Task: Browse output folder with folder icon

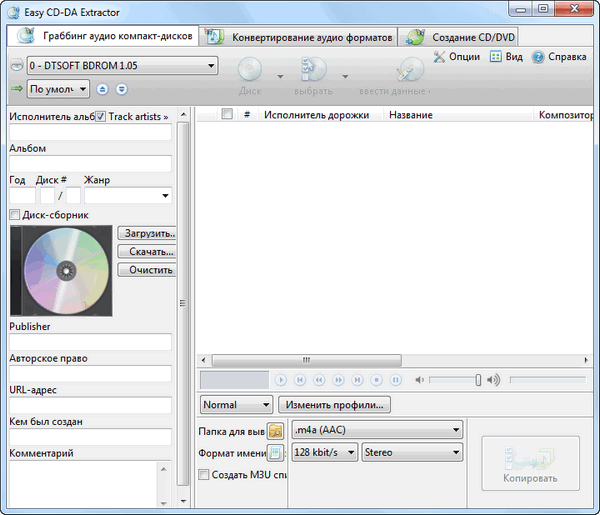Action: [x=275, y=431]
